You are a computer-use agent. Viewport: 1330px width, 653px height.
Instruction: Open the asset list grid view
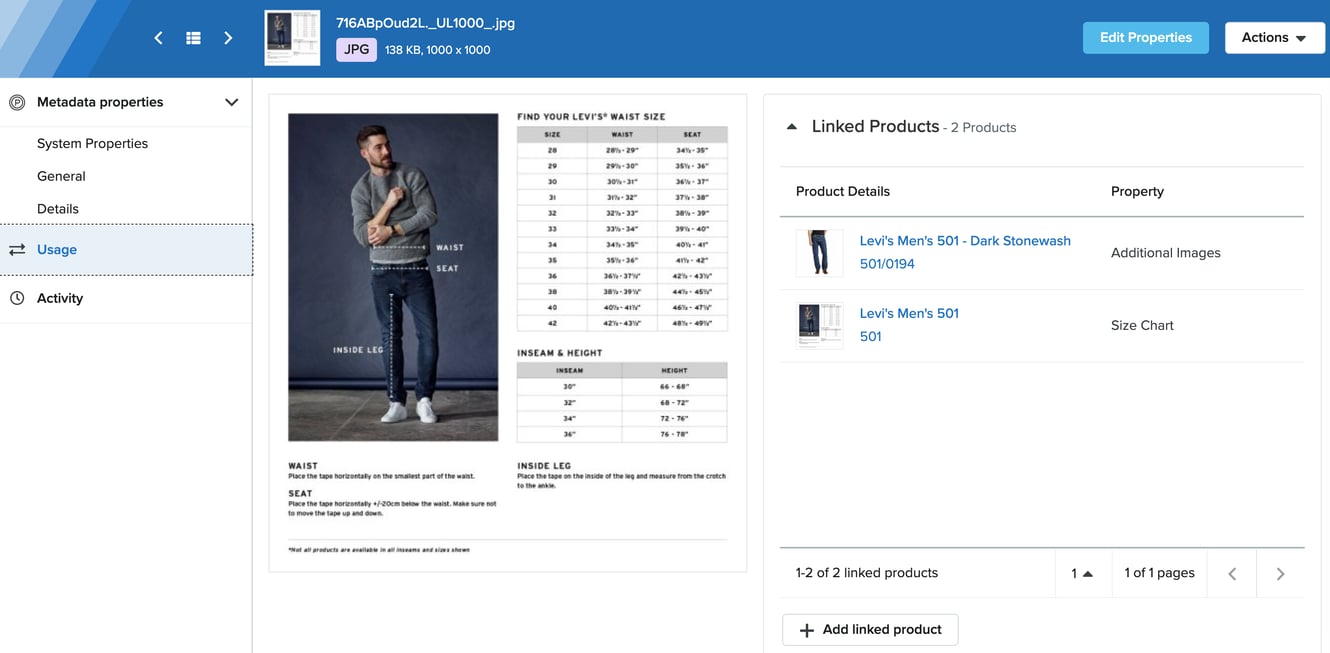click(193, 38)
